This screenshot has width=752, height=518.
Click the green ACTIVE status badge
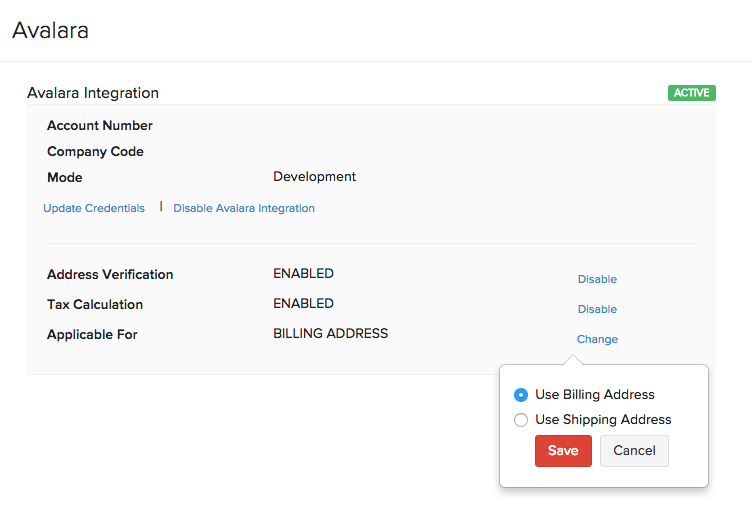point(691,93)
